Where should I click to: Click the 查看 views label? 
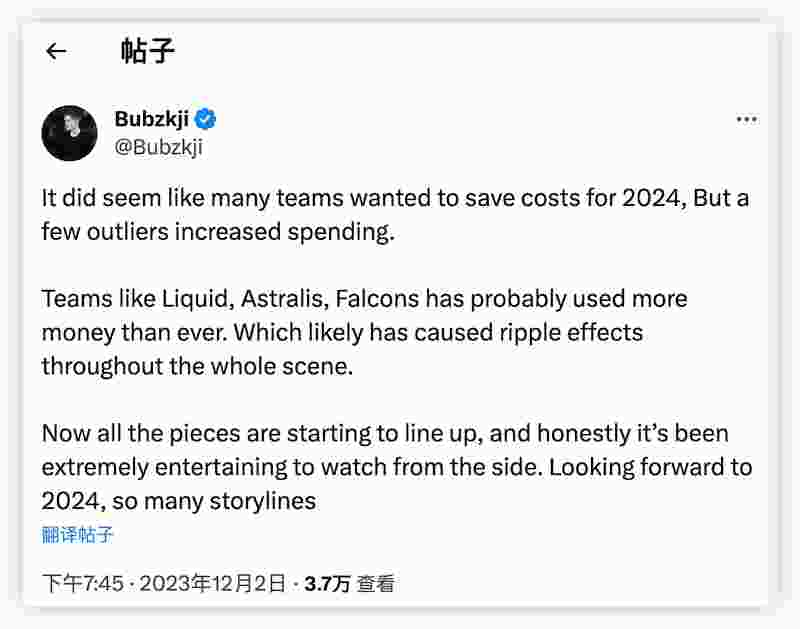[376, 583]
